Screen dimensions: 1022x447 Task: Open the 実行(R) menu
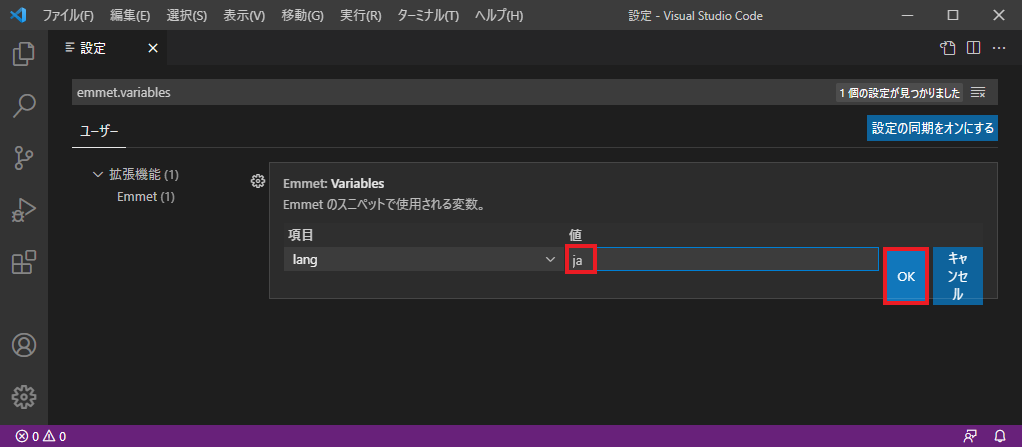(360, 15)
